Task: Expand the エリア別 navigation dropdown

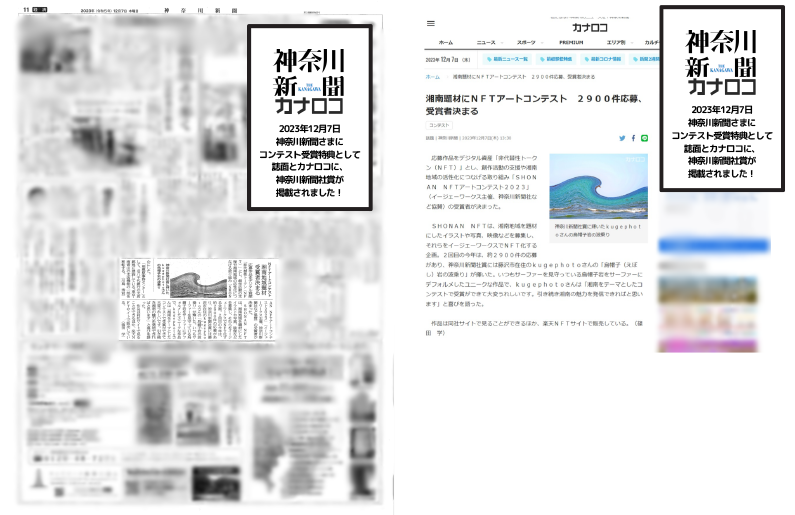Action: 619,43
